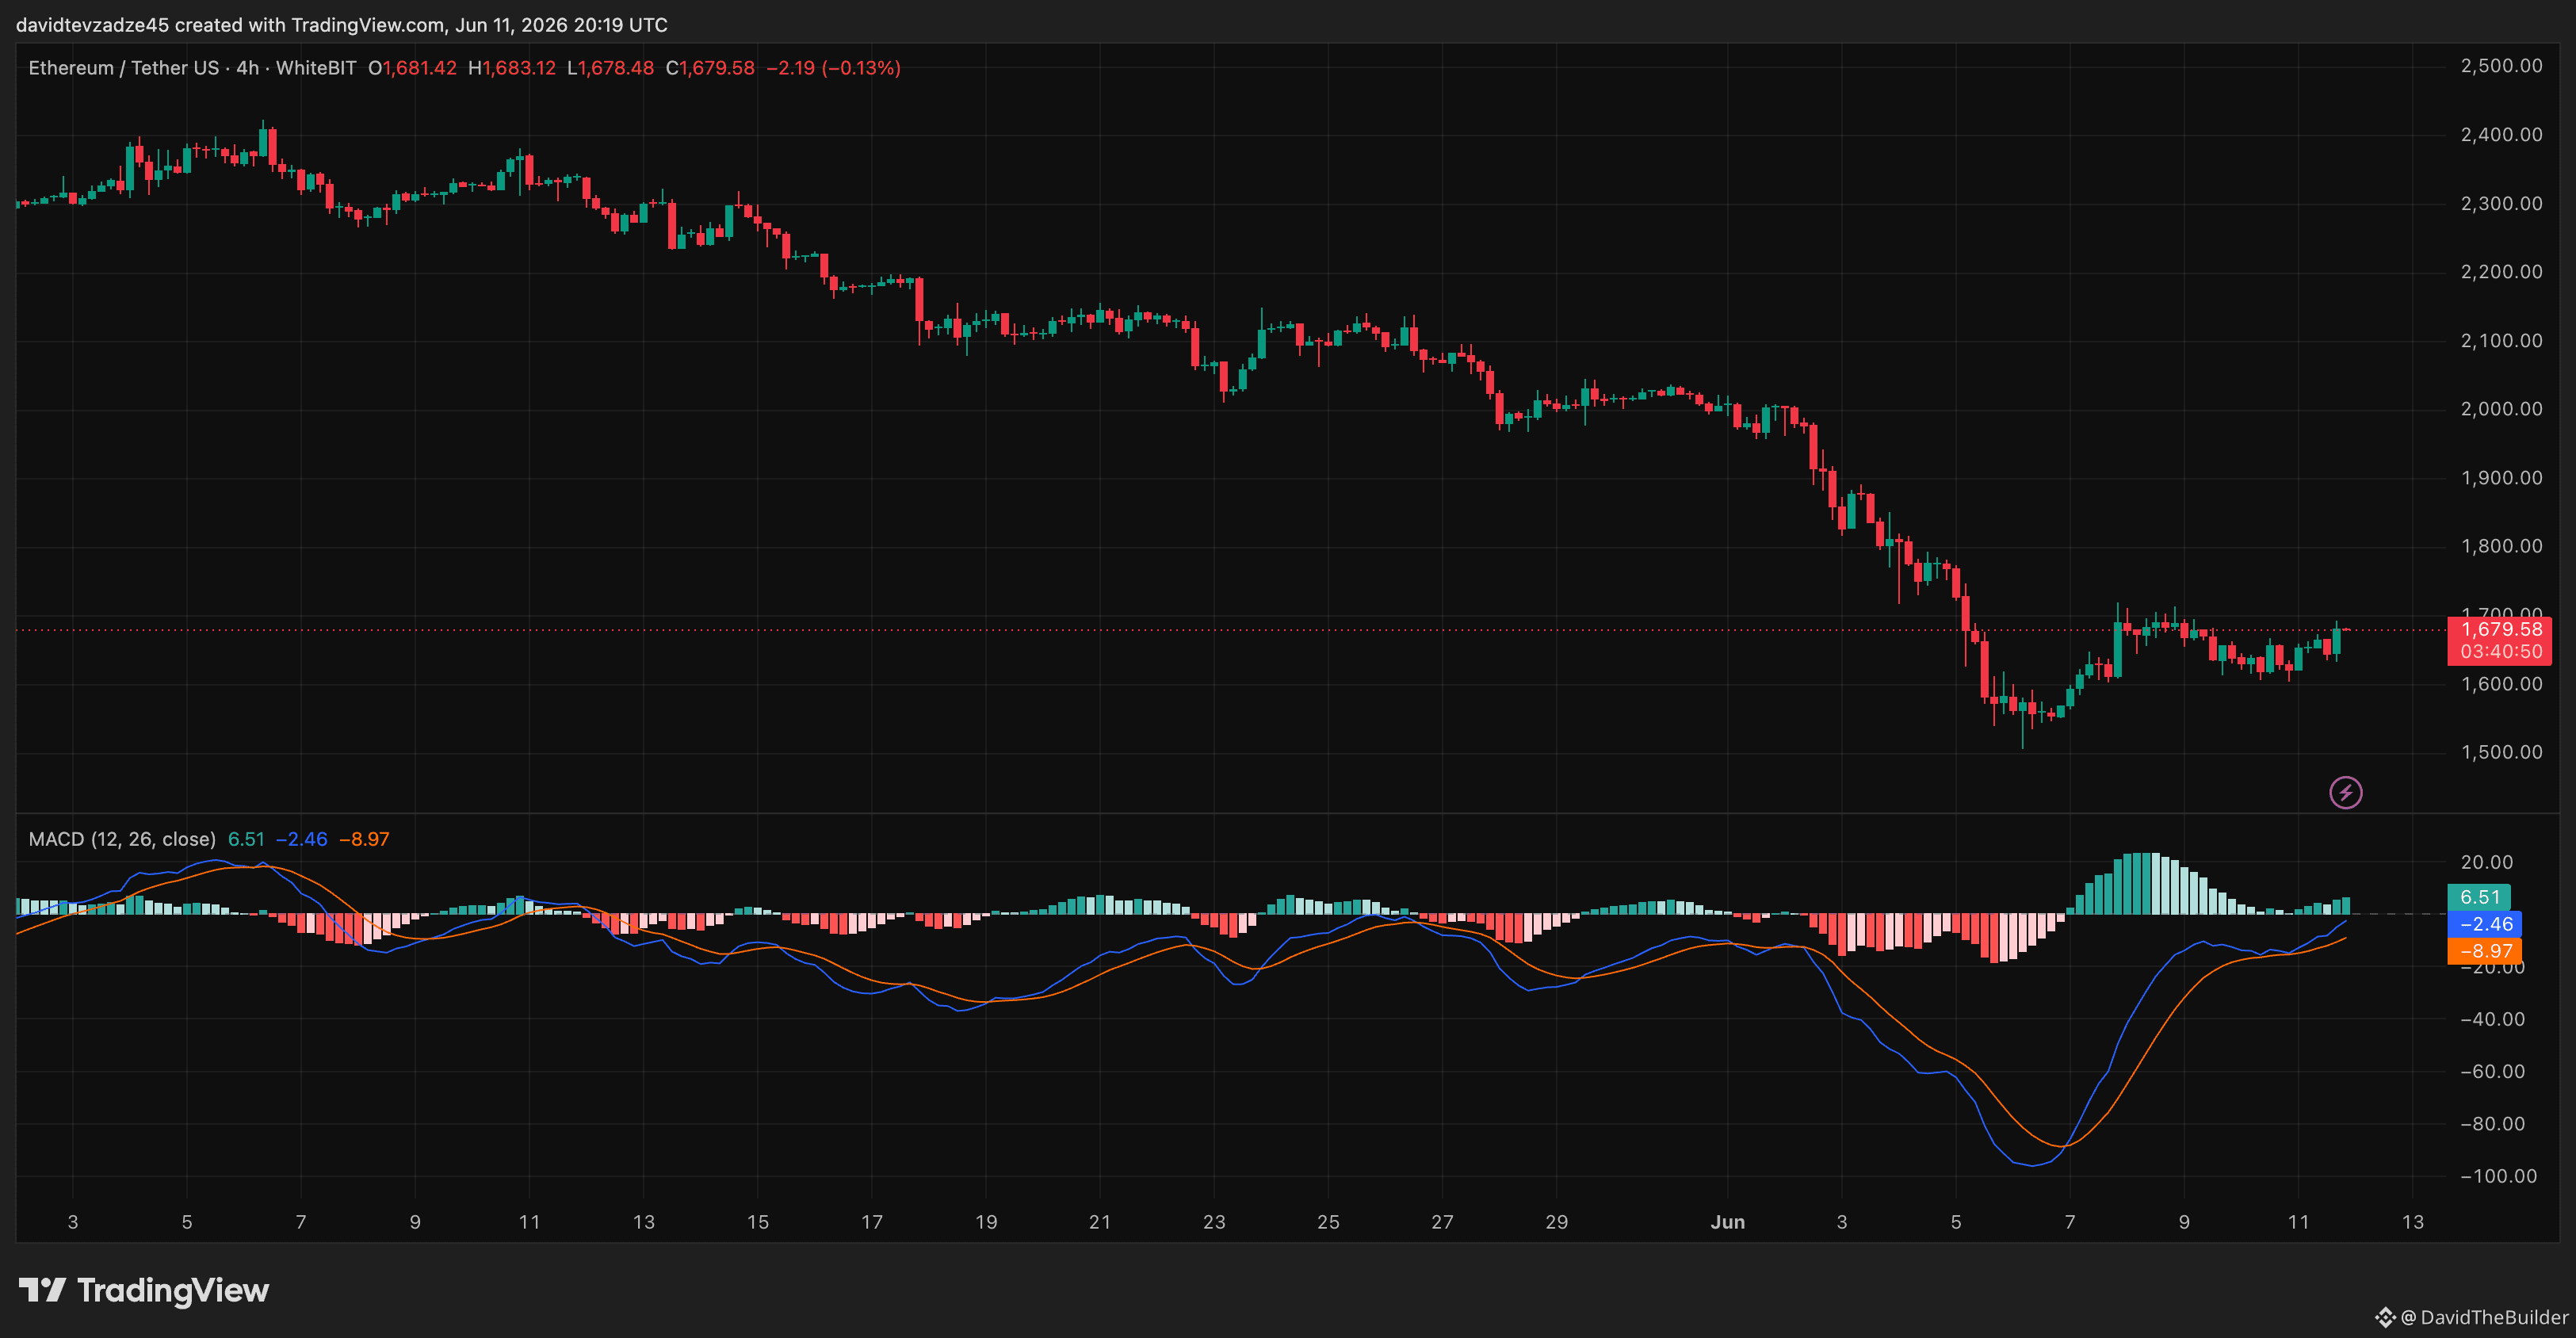Image resolution: width=2576 pixels, height=1338 pixels.
Task: Click the 'Jun' label on the time axis
Action: pos(1727,1222)
